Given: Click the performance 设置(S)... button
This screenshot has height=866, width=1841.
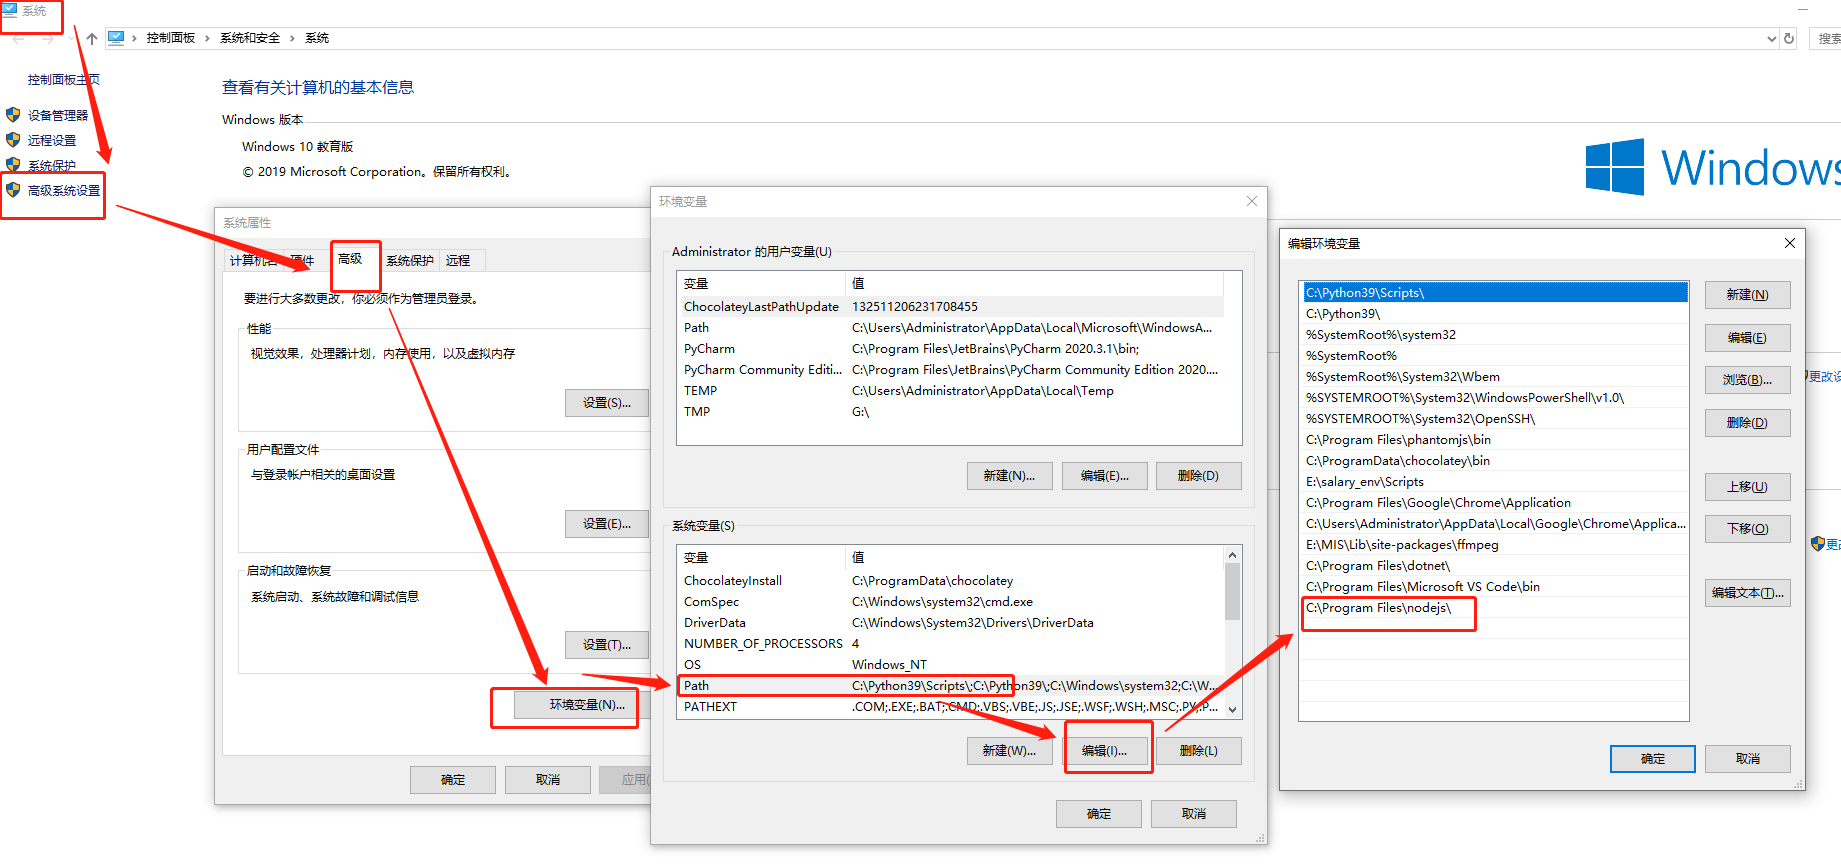Looking at the screenshot, I should click(x=607, y=403).
